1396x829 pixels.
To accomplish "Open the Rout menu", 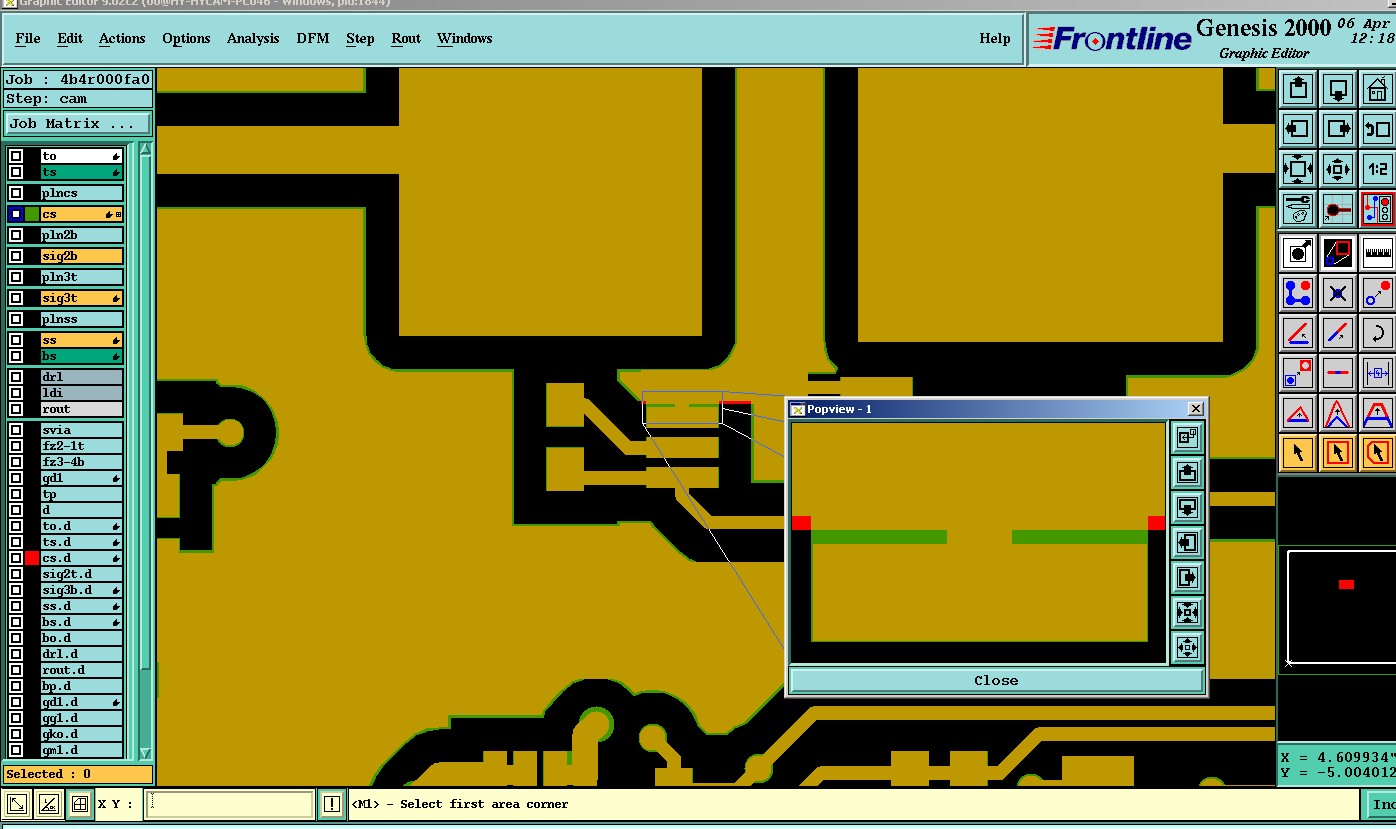I will pyautogui.click(x=406, y=38).
